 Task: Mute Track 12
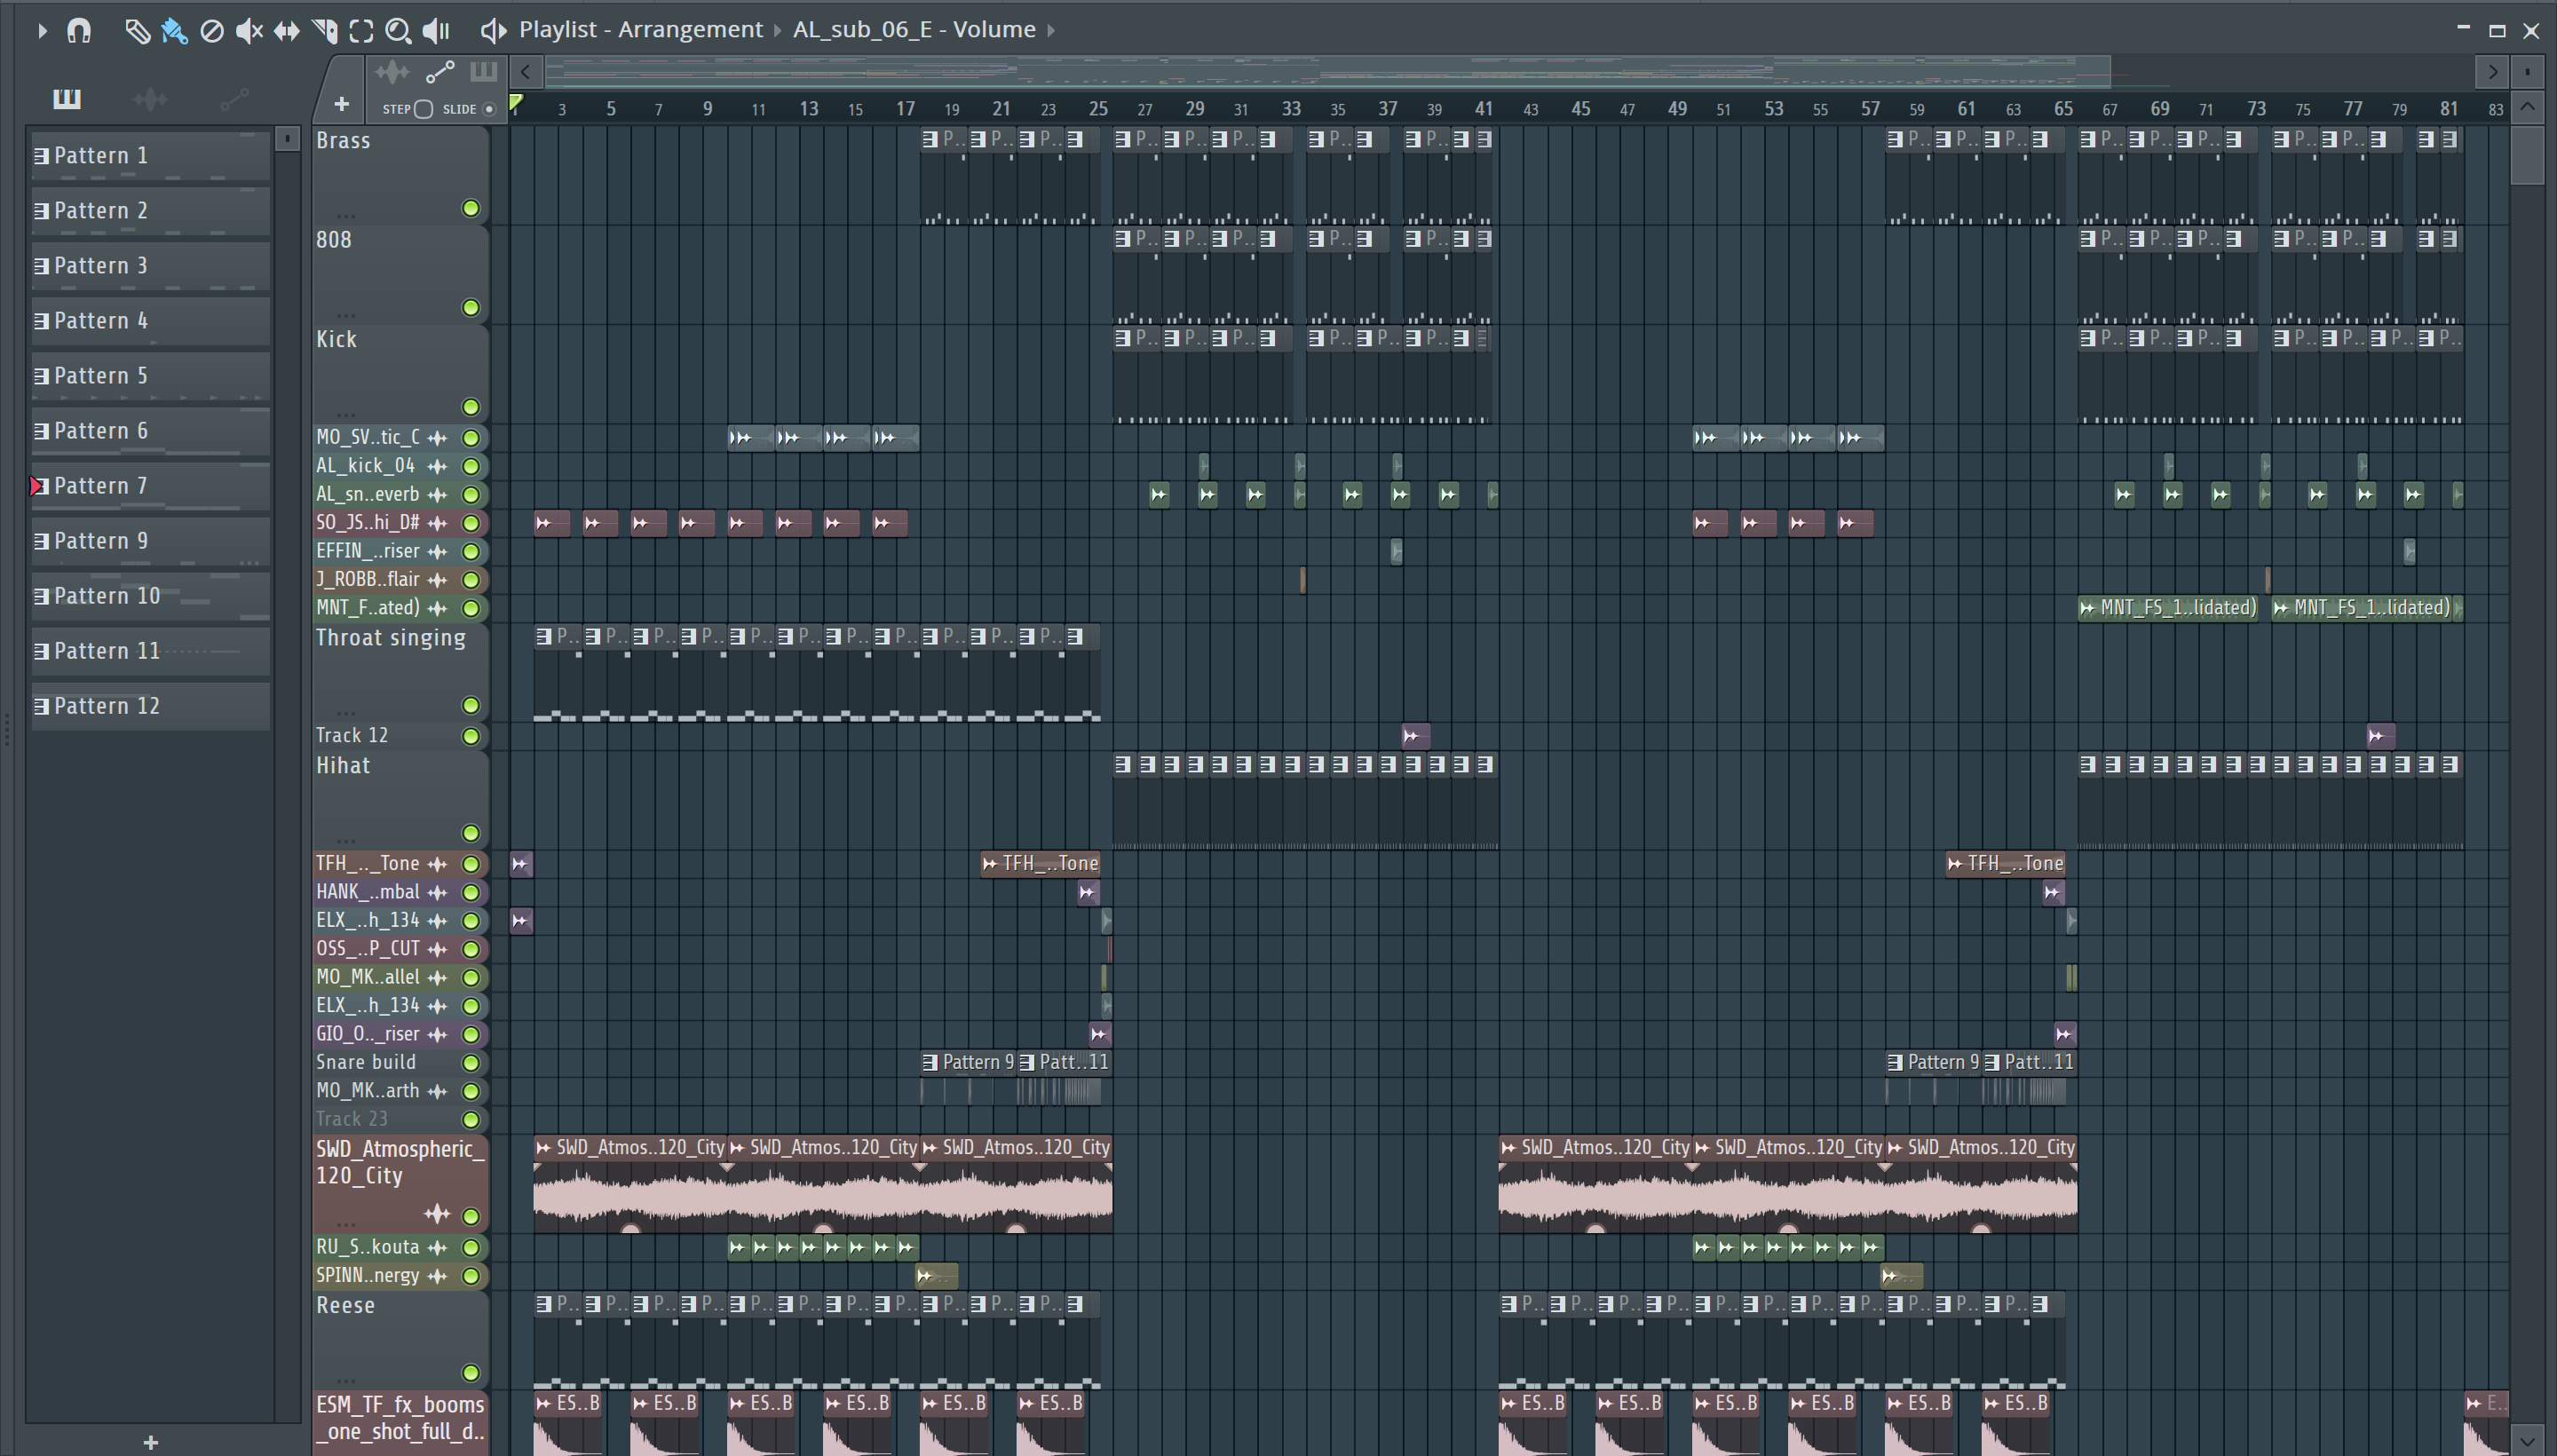click(x=471, y=736)
